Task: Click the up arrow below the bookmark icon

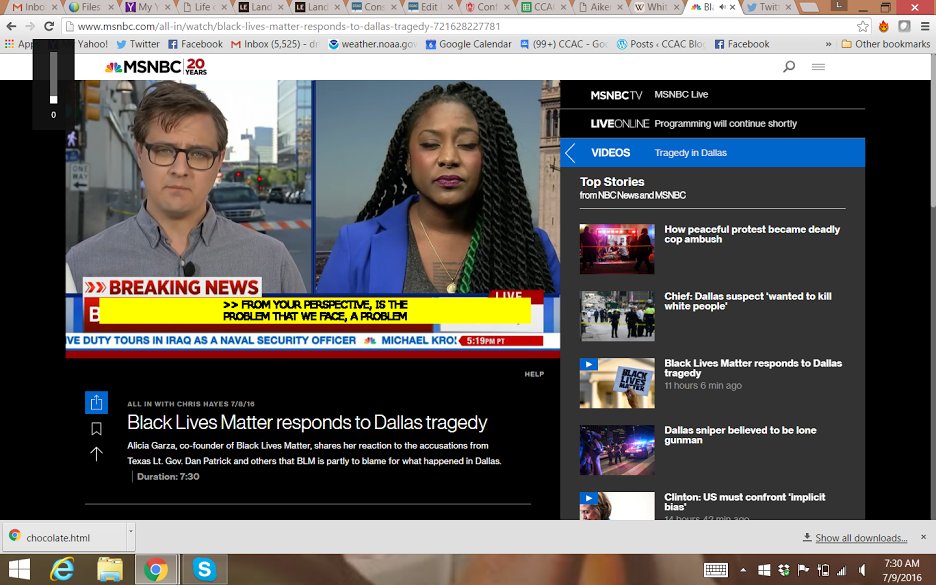Action: coord(96,454)
